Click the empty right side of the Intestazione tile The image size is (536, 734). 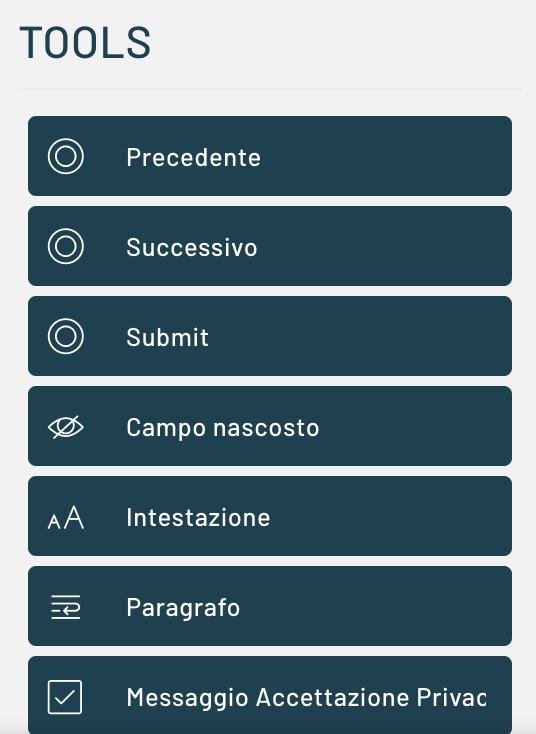pyautogui.click(x=391, y=516)
